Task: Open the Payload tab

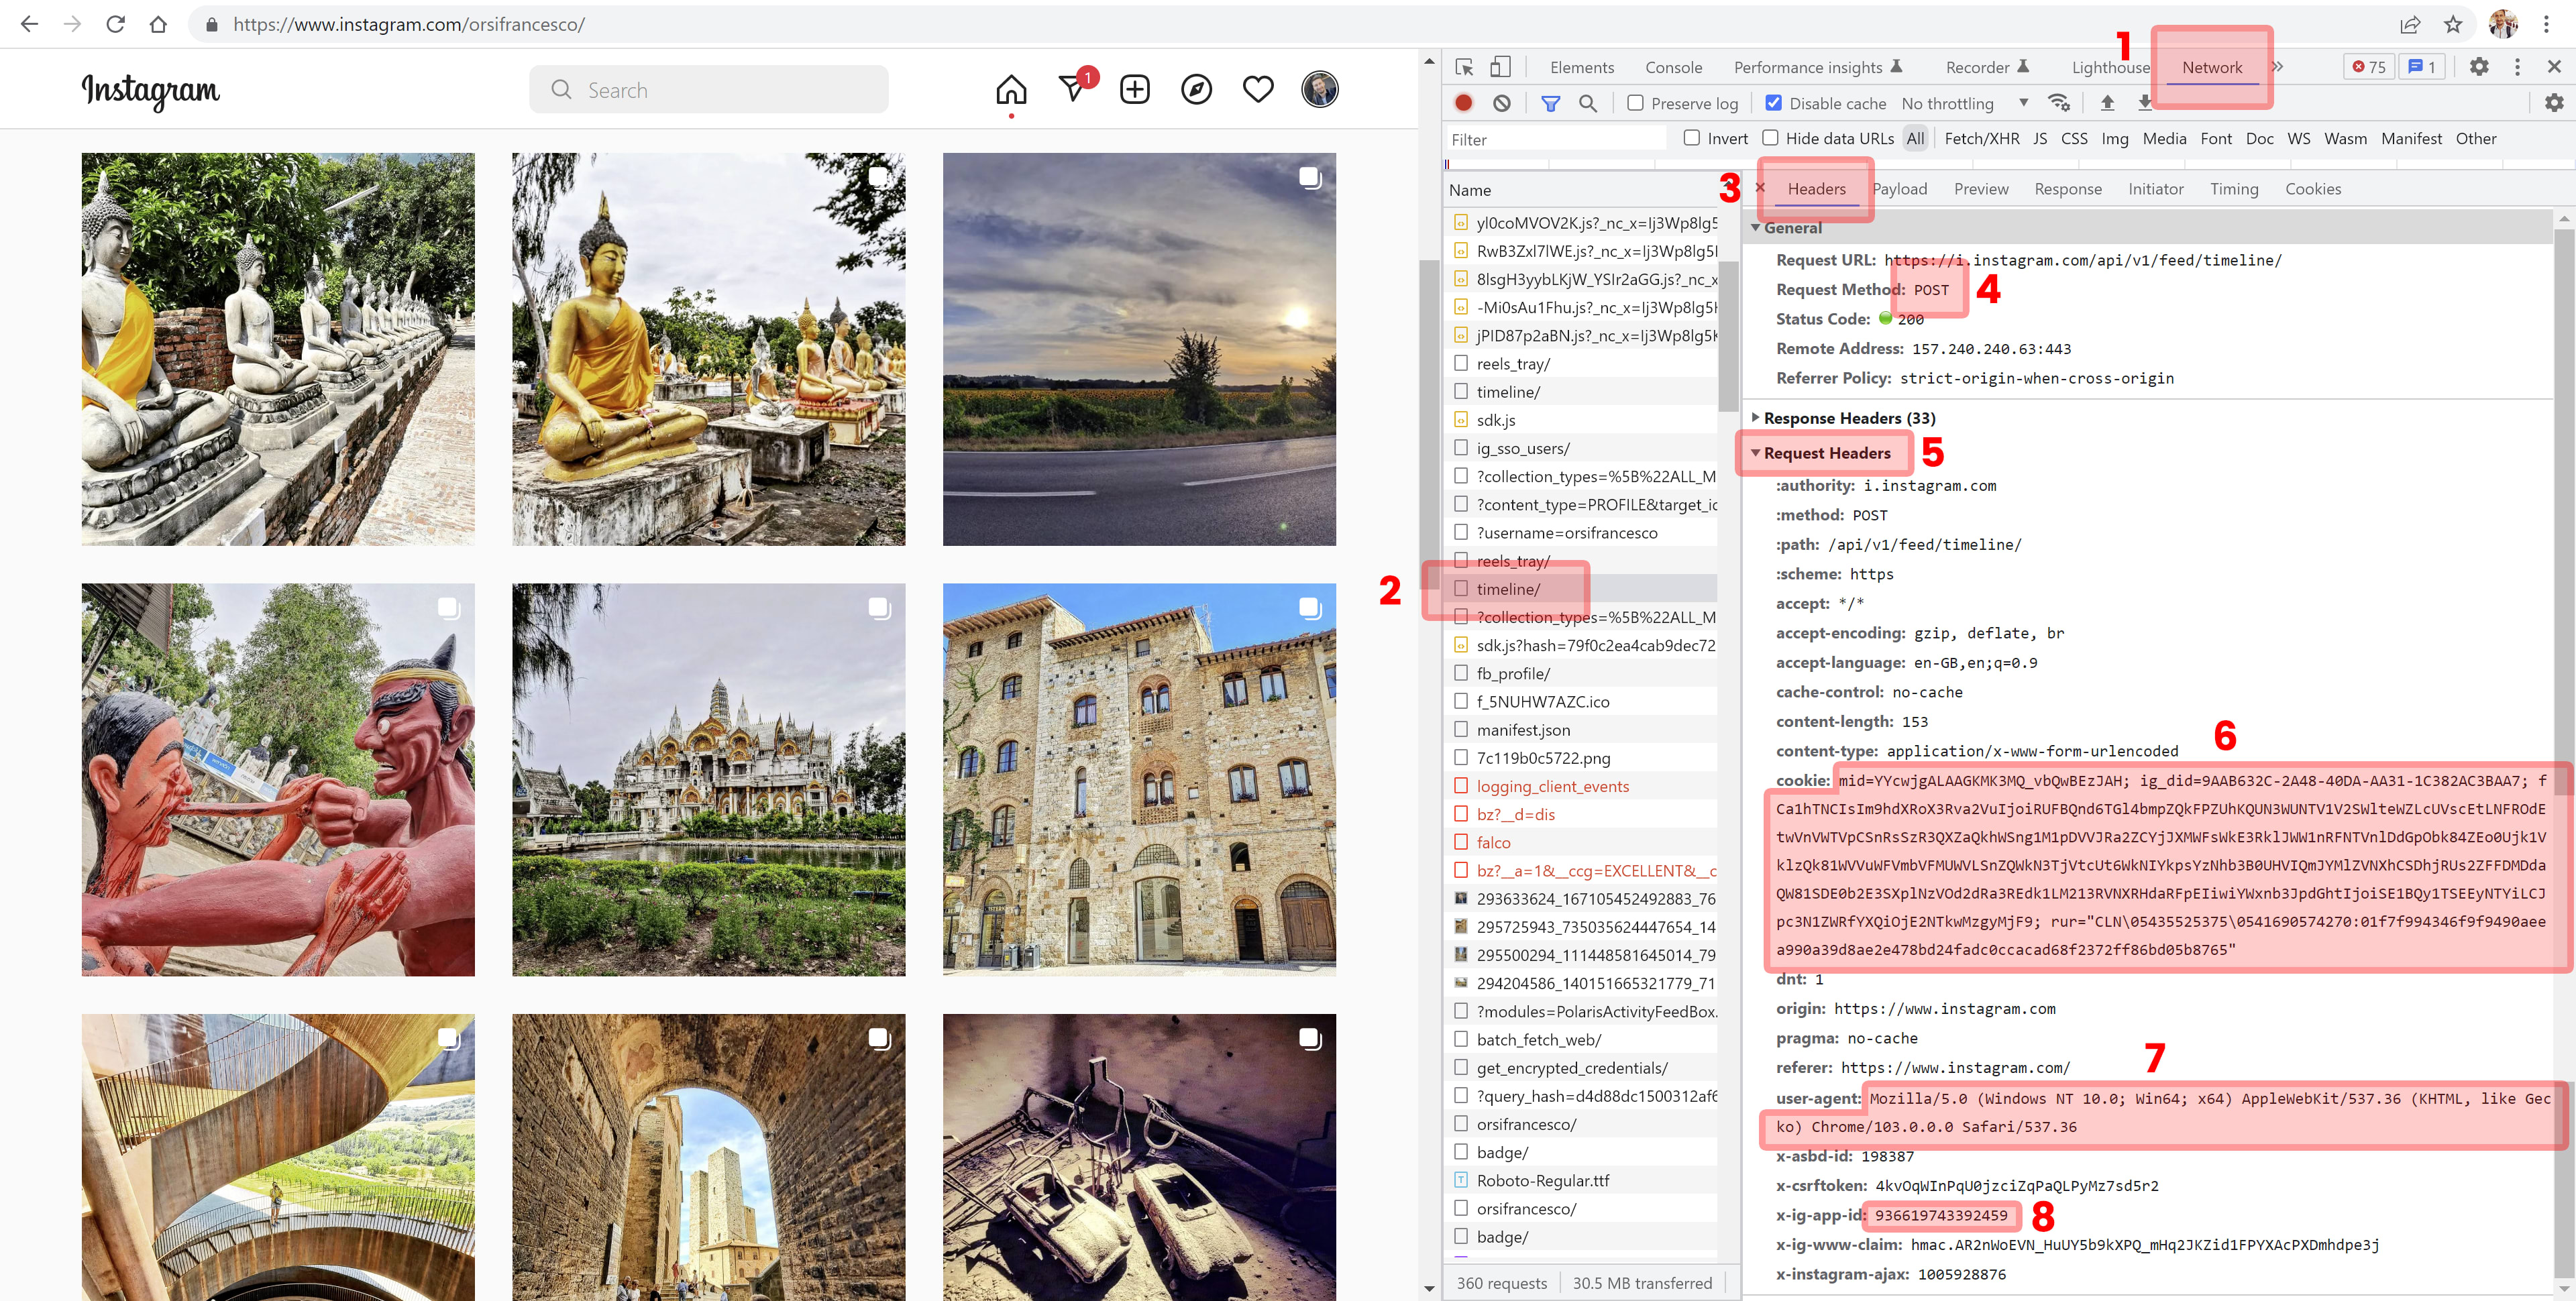Action: [x=1899, y=189]
